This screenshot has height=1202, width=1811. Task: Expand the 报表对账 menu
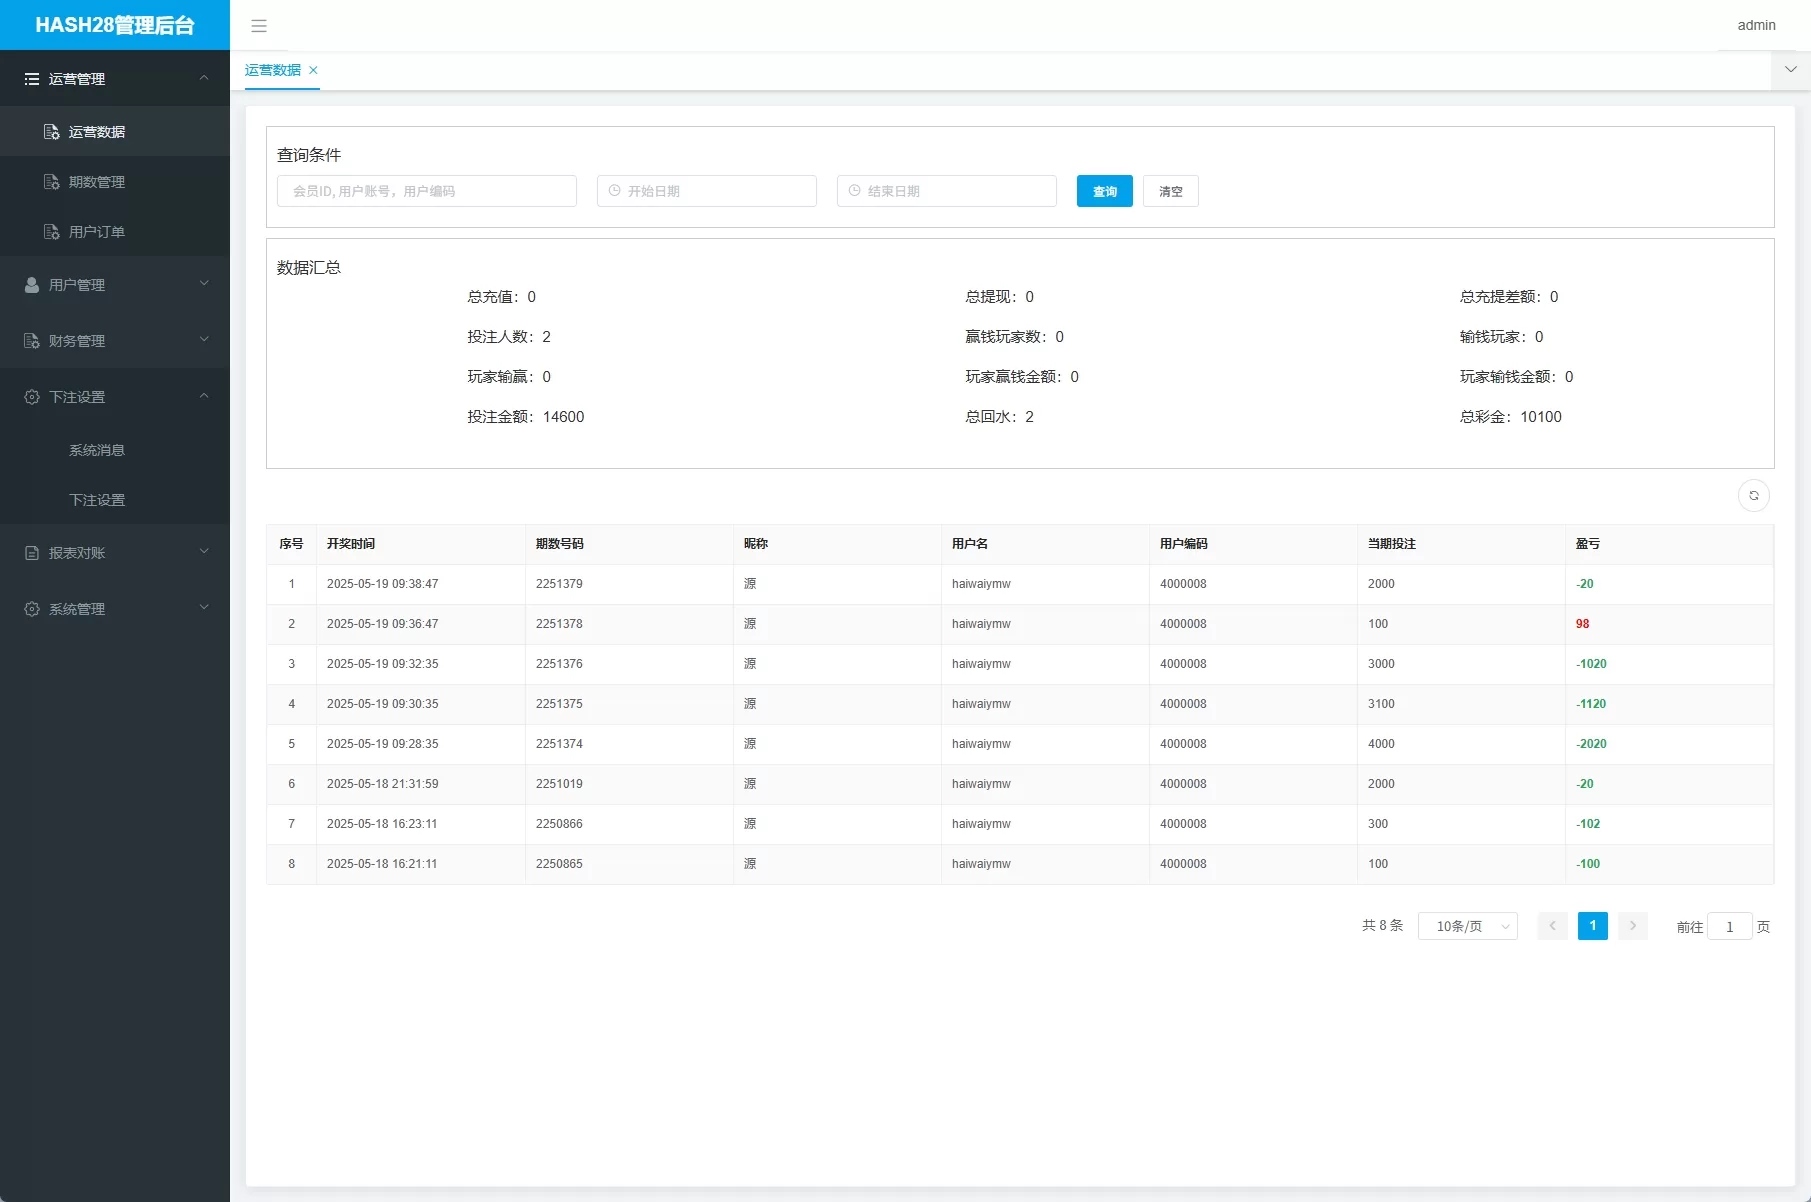(x=115, y=553)
